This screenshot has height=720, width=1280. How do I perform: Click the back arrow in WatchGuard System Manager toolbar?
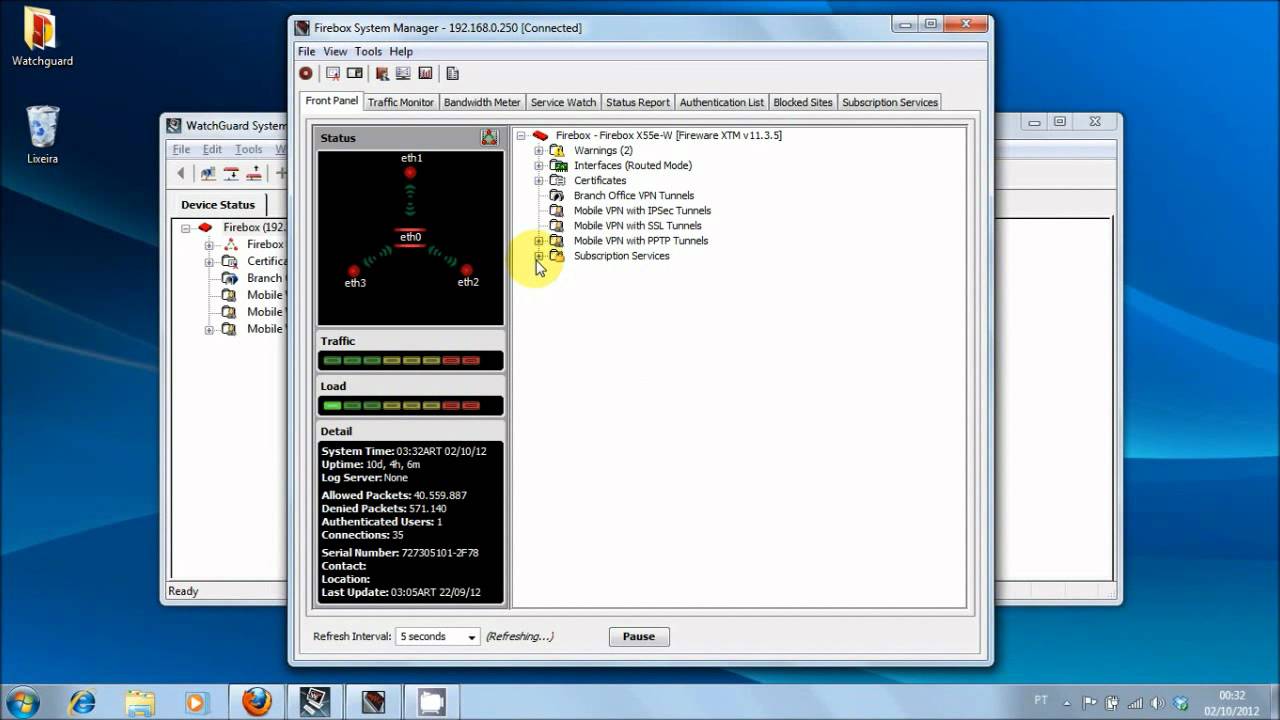(181, 174)
